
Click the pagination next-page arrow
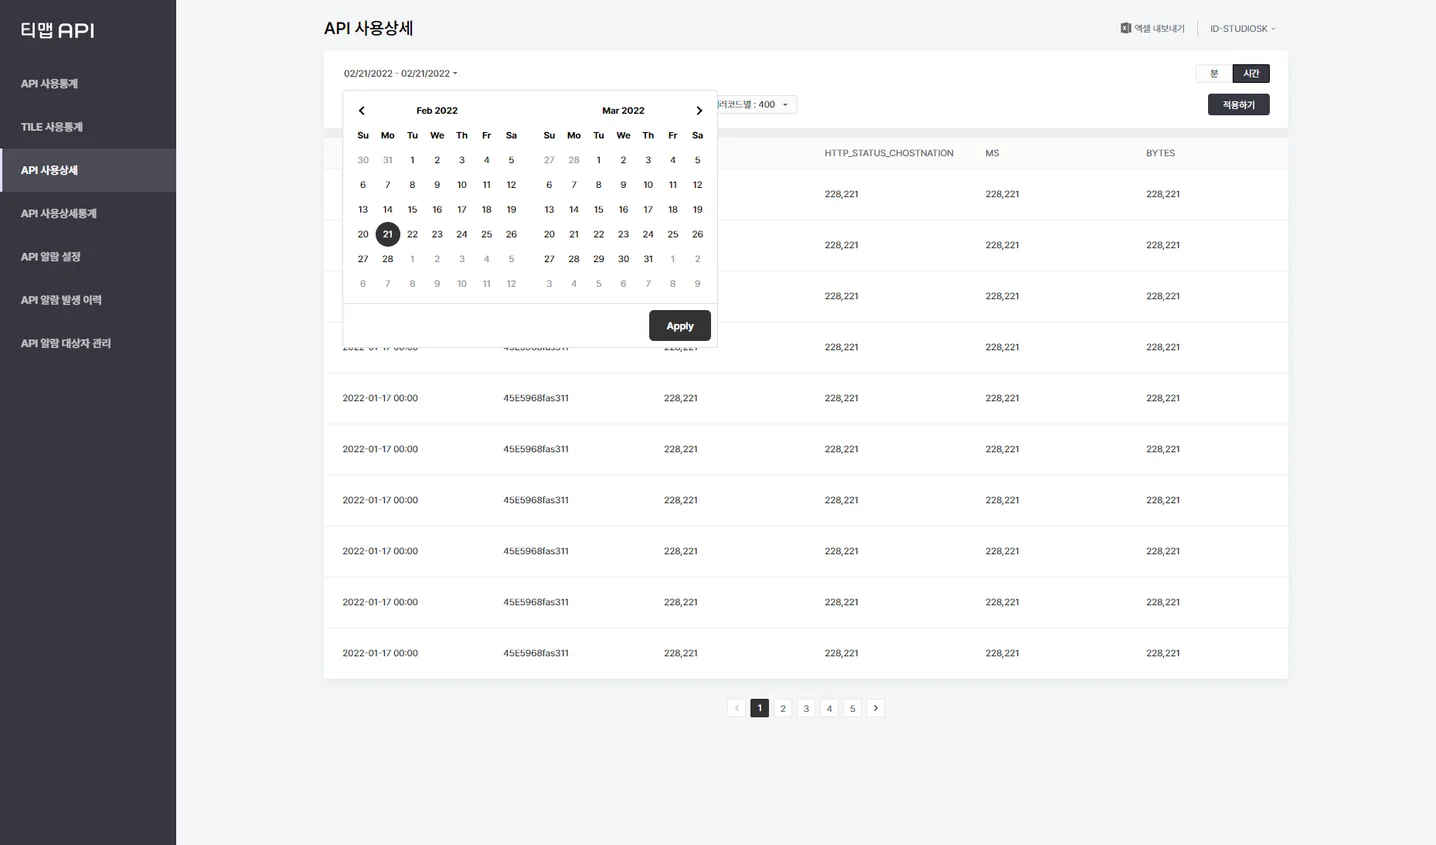[x=875, y=708]
